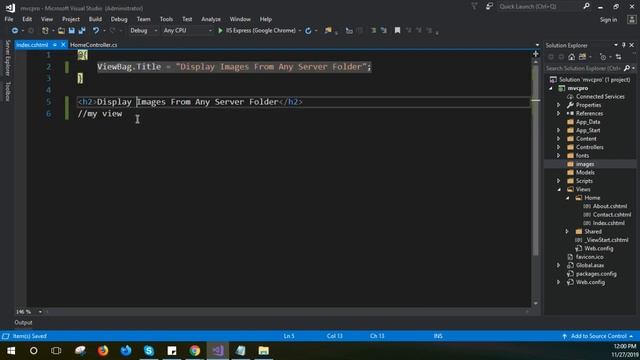Click the Sign in link
Screen dimensions: 640x360
tap(608, 20)
